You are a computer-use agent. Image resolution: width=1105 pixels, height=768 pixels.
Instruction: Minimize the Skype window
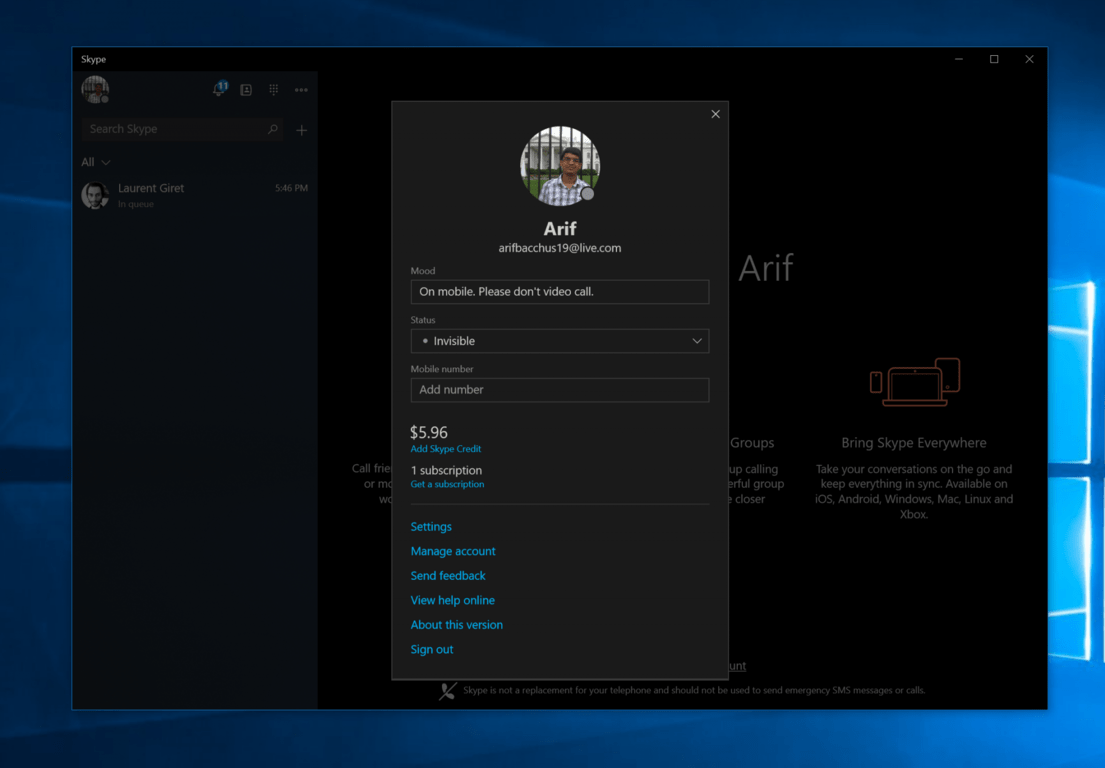(x=958, y=59)
